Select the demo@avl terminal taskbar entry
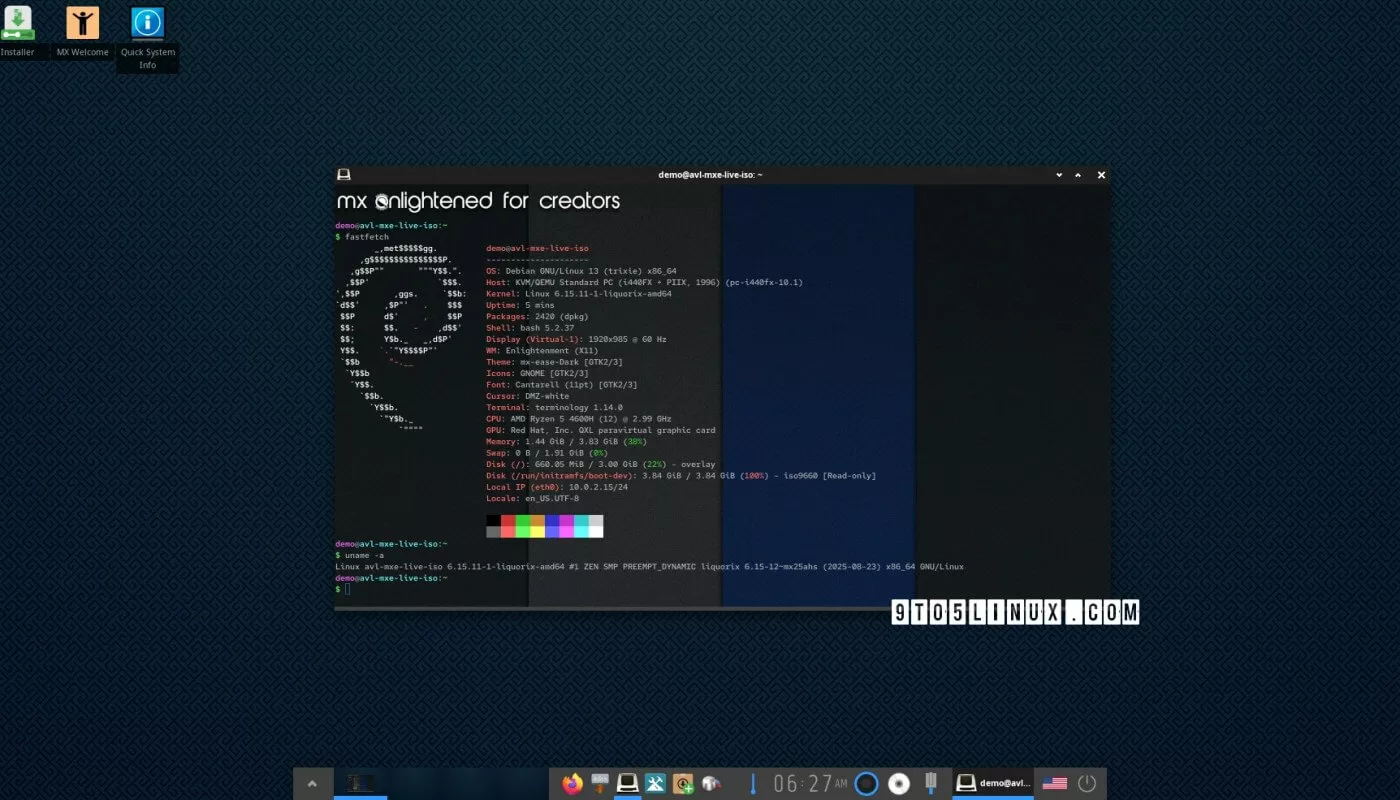Screen dimensions: 1400x800 (992, 784)
